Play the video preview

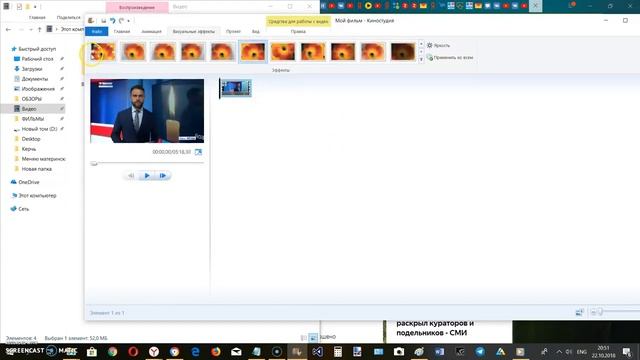(147, 176)
